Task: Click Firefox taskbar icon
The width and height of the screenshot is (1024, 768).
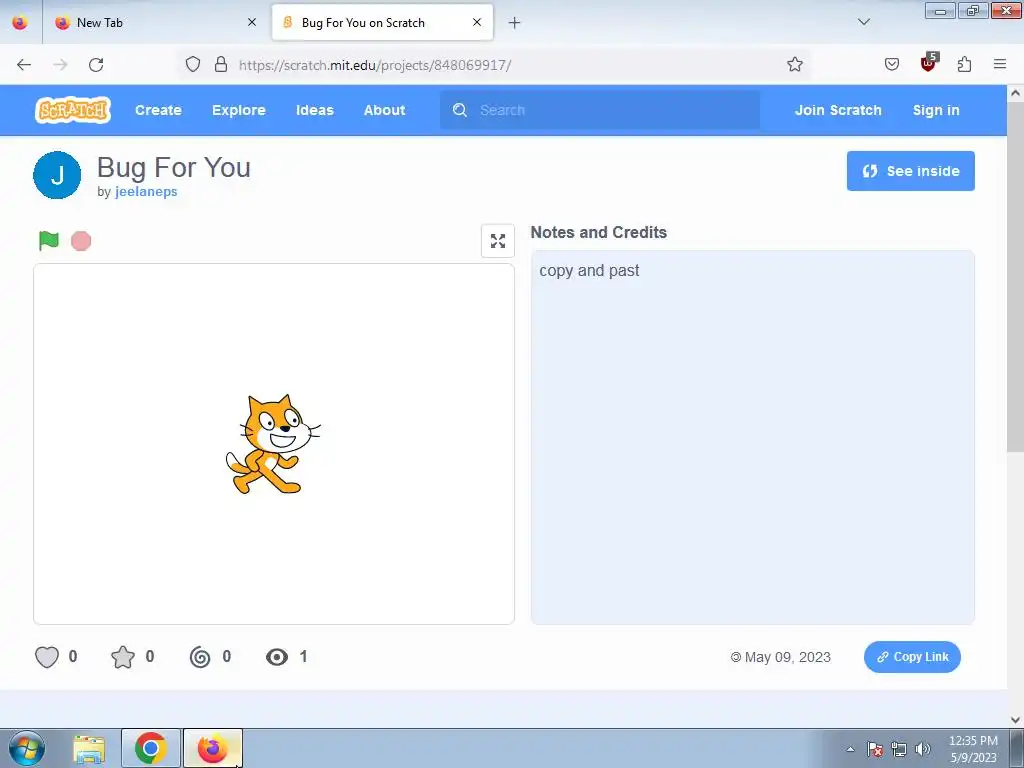Action: (x=212, y=748)
